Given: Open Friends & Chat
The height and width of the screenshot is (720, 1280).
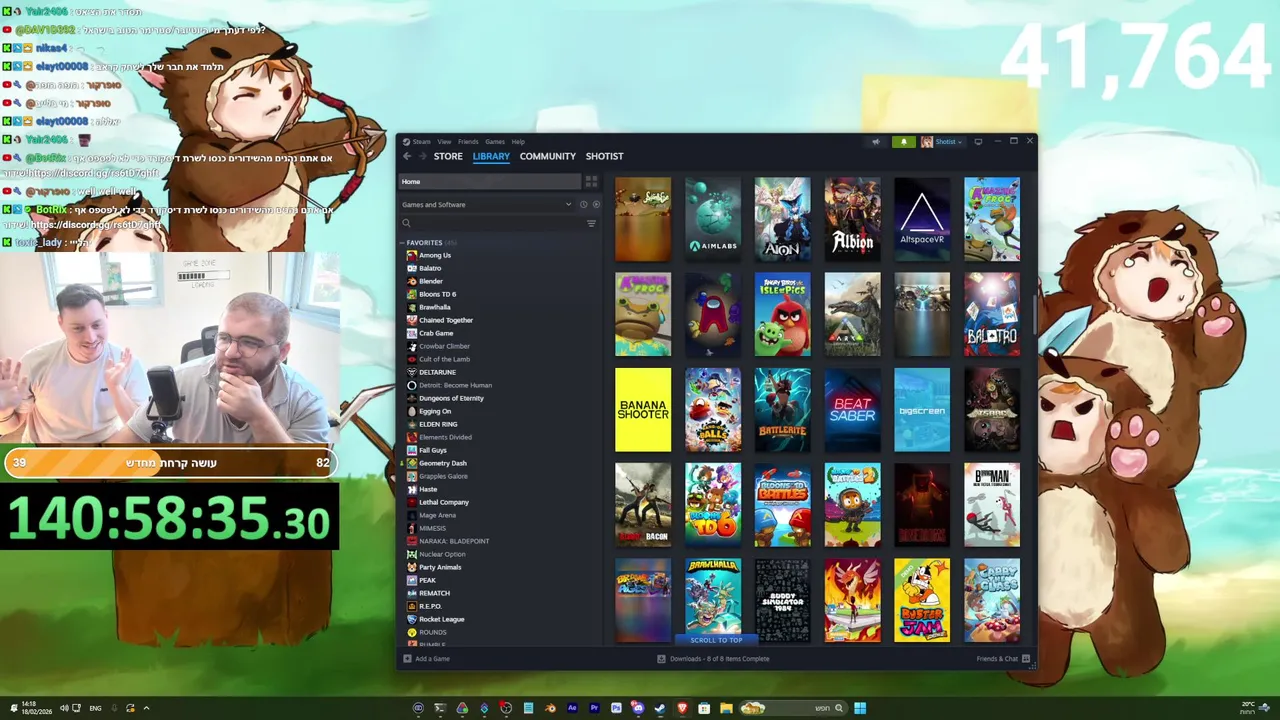Looking at the screenshot, I should point(1003,659).
